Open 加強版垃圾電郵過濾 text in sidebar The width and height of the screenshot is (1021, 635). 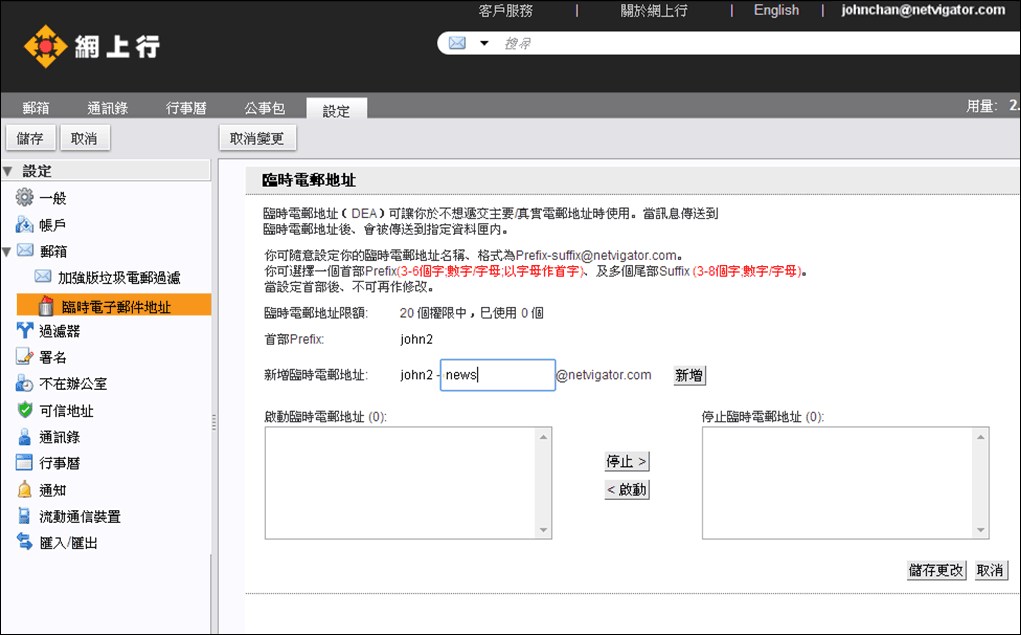[x=119, y=278]
